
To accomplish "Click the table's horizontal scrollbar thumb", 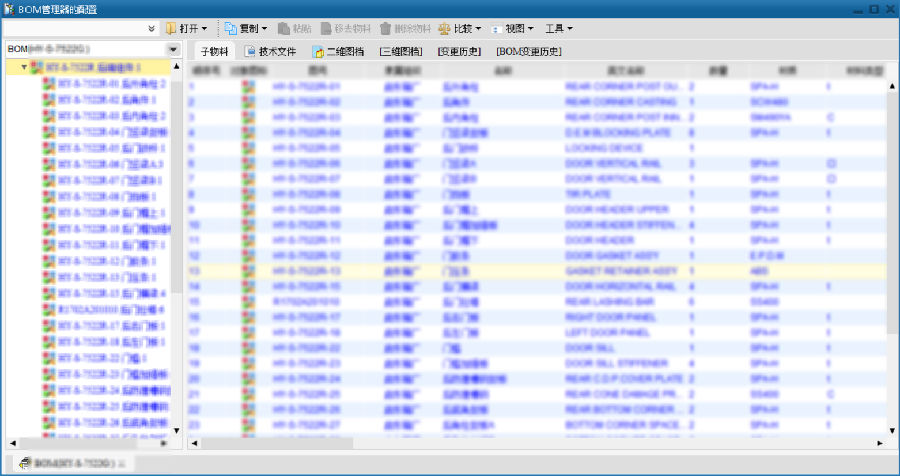I will [277, 443].
